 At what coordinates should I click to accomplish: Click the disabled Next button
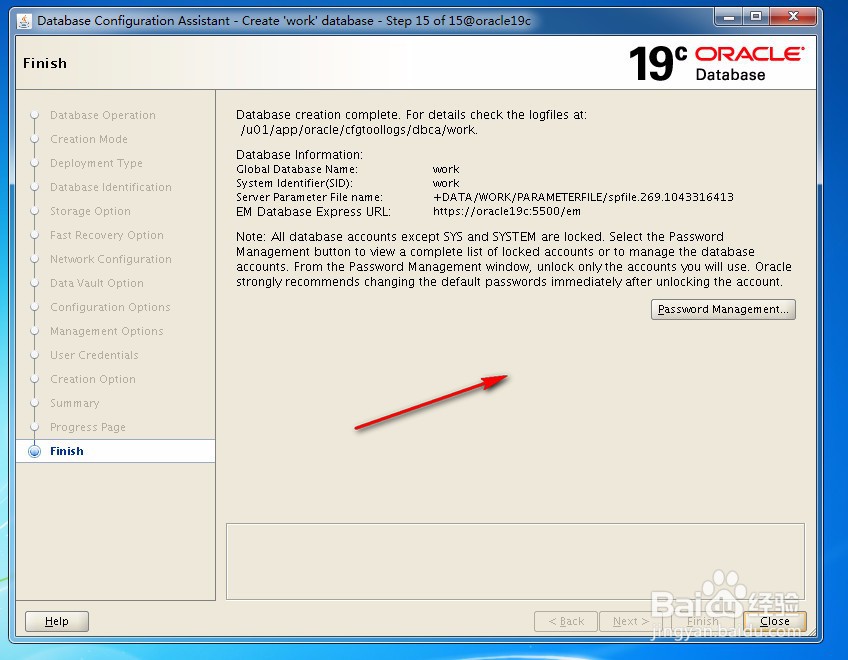coord(631,621)
